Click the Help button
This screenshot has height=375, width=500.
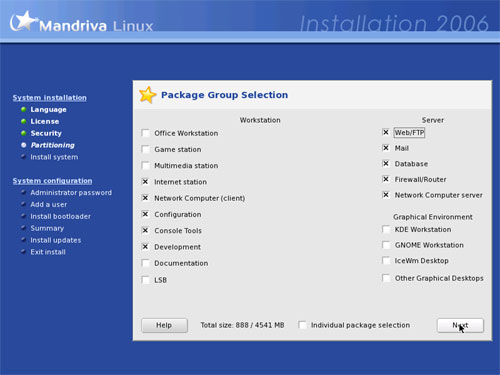pos(164,325)
